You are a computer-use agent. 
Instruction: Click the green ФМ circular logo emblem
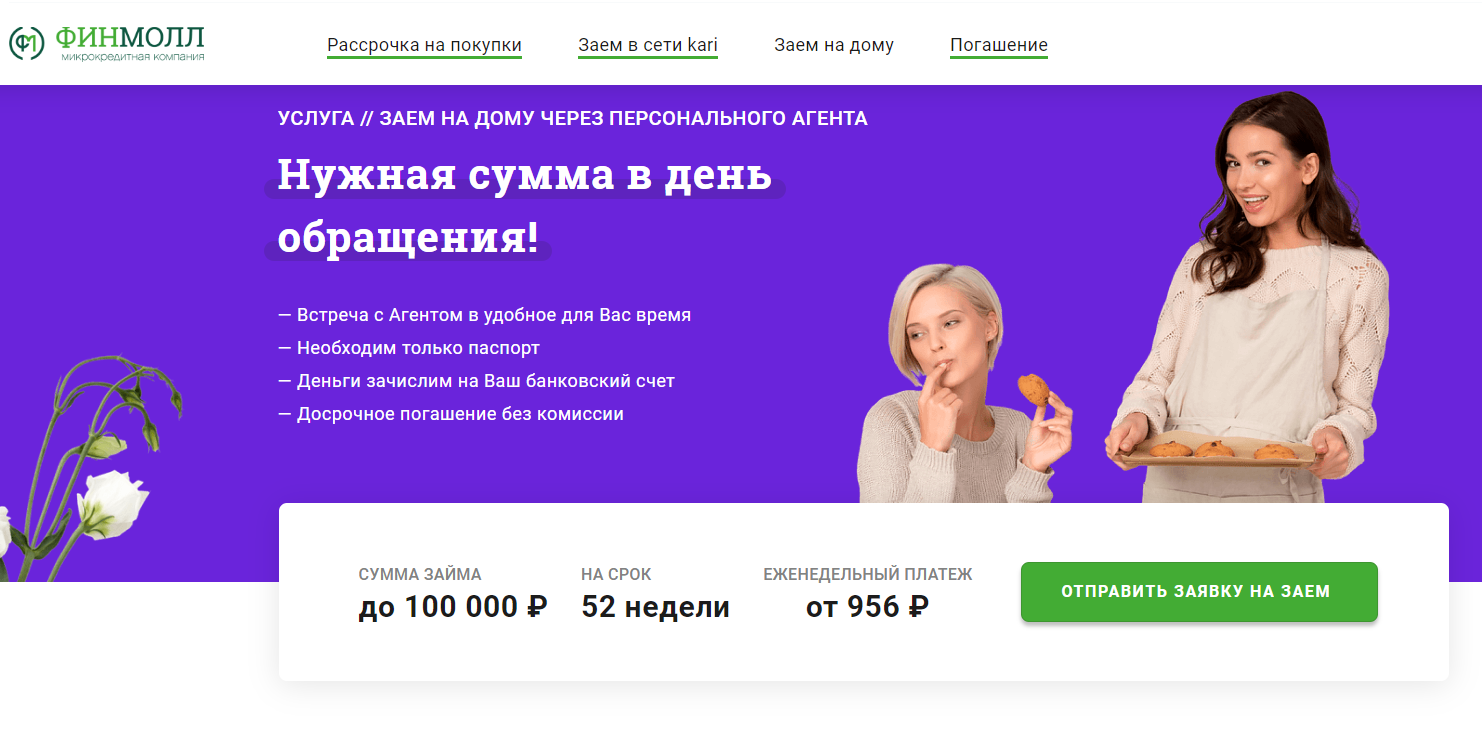click(27, 43)
